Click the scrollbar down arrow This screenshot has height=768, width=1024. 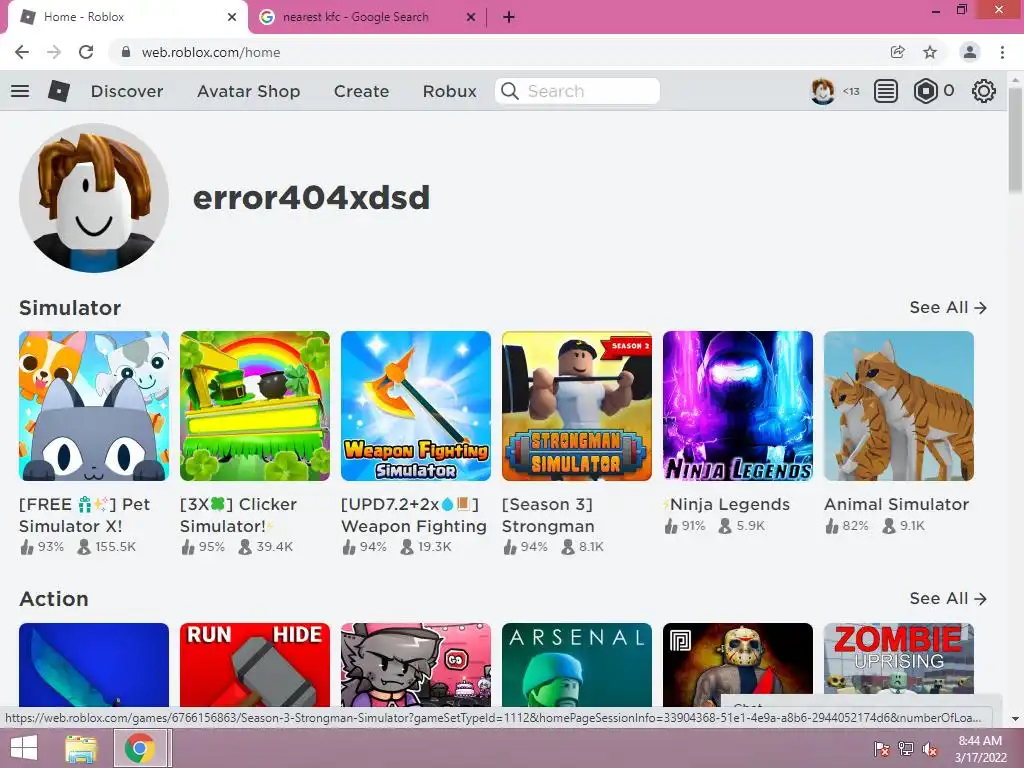point(1016,719)
